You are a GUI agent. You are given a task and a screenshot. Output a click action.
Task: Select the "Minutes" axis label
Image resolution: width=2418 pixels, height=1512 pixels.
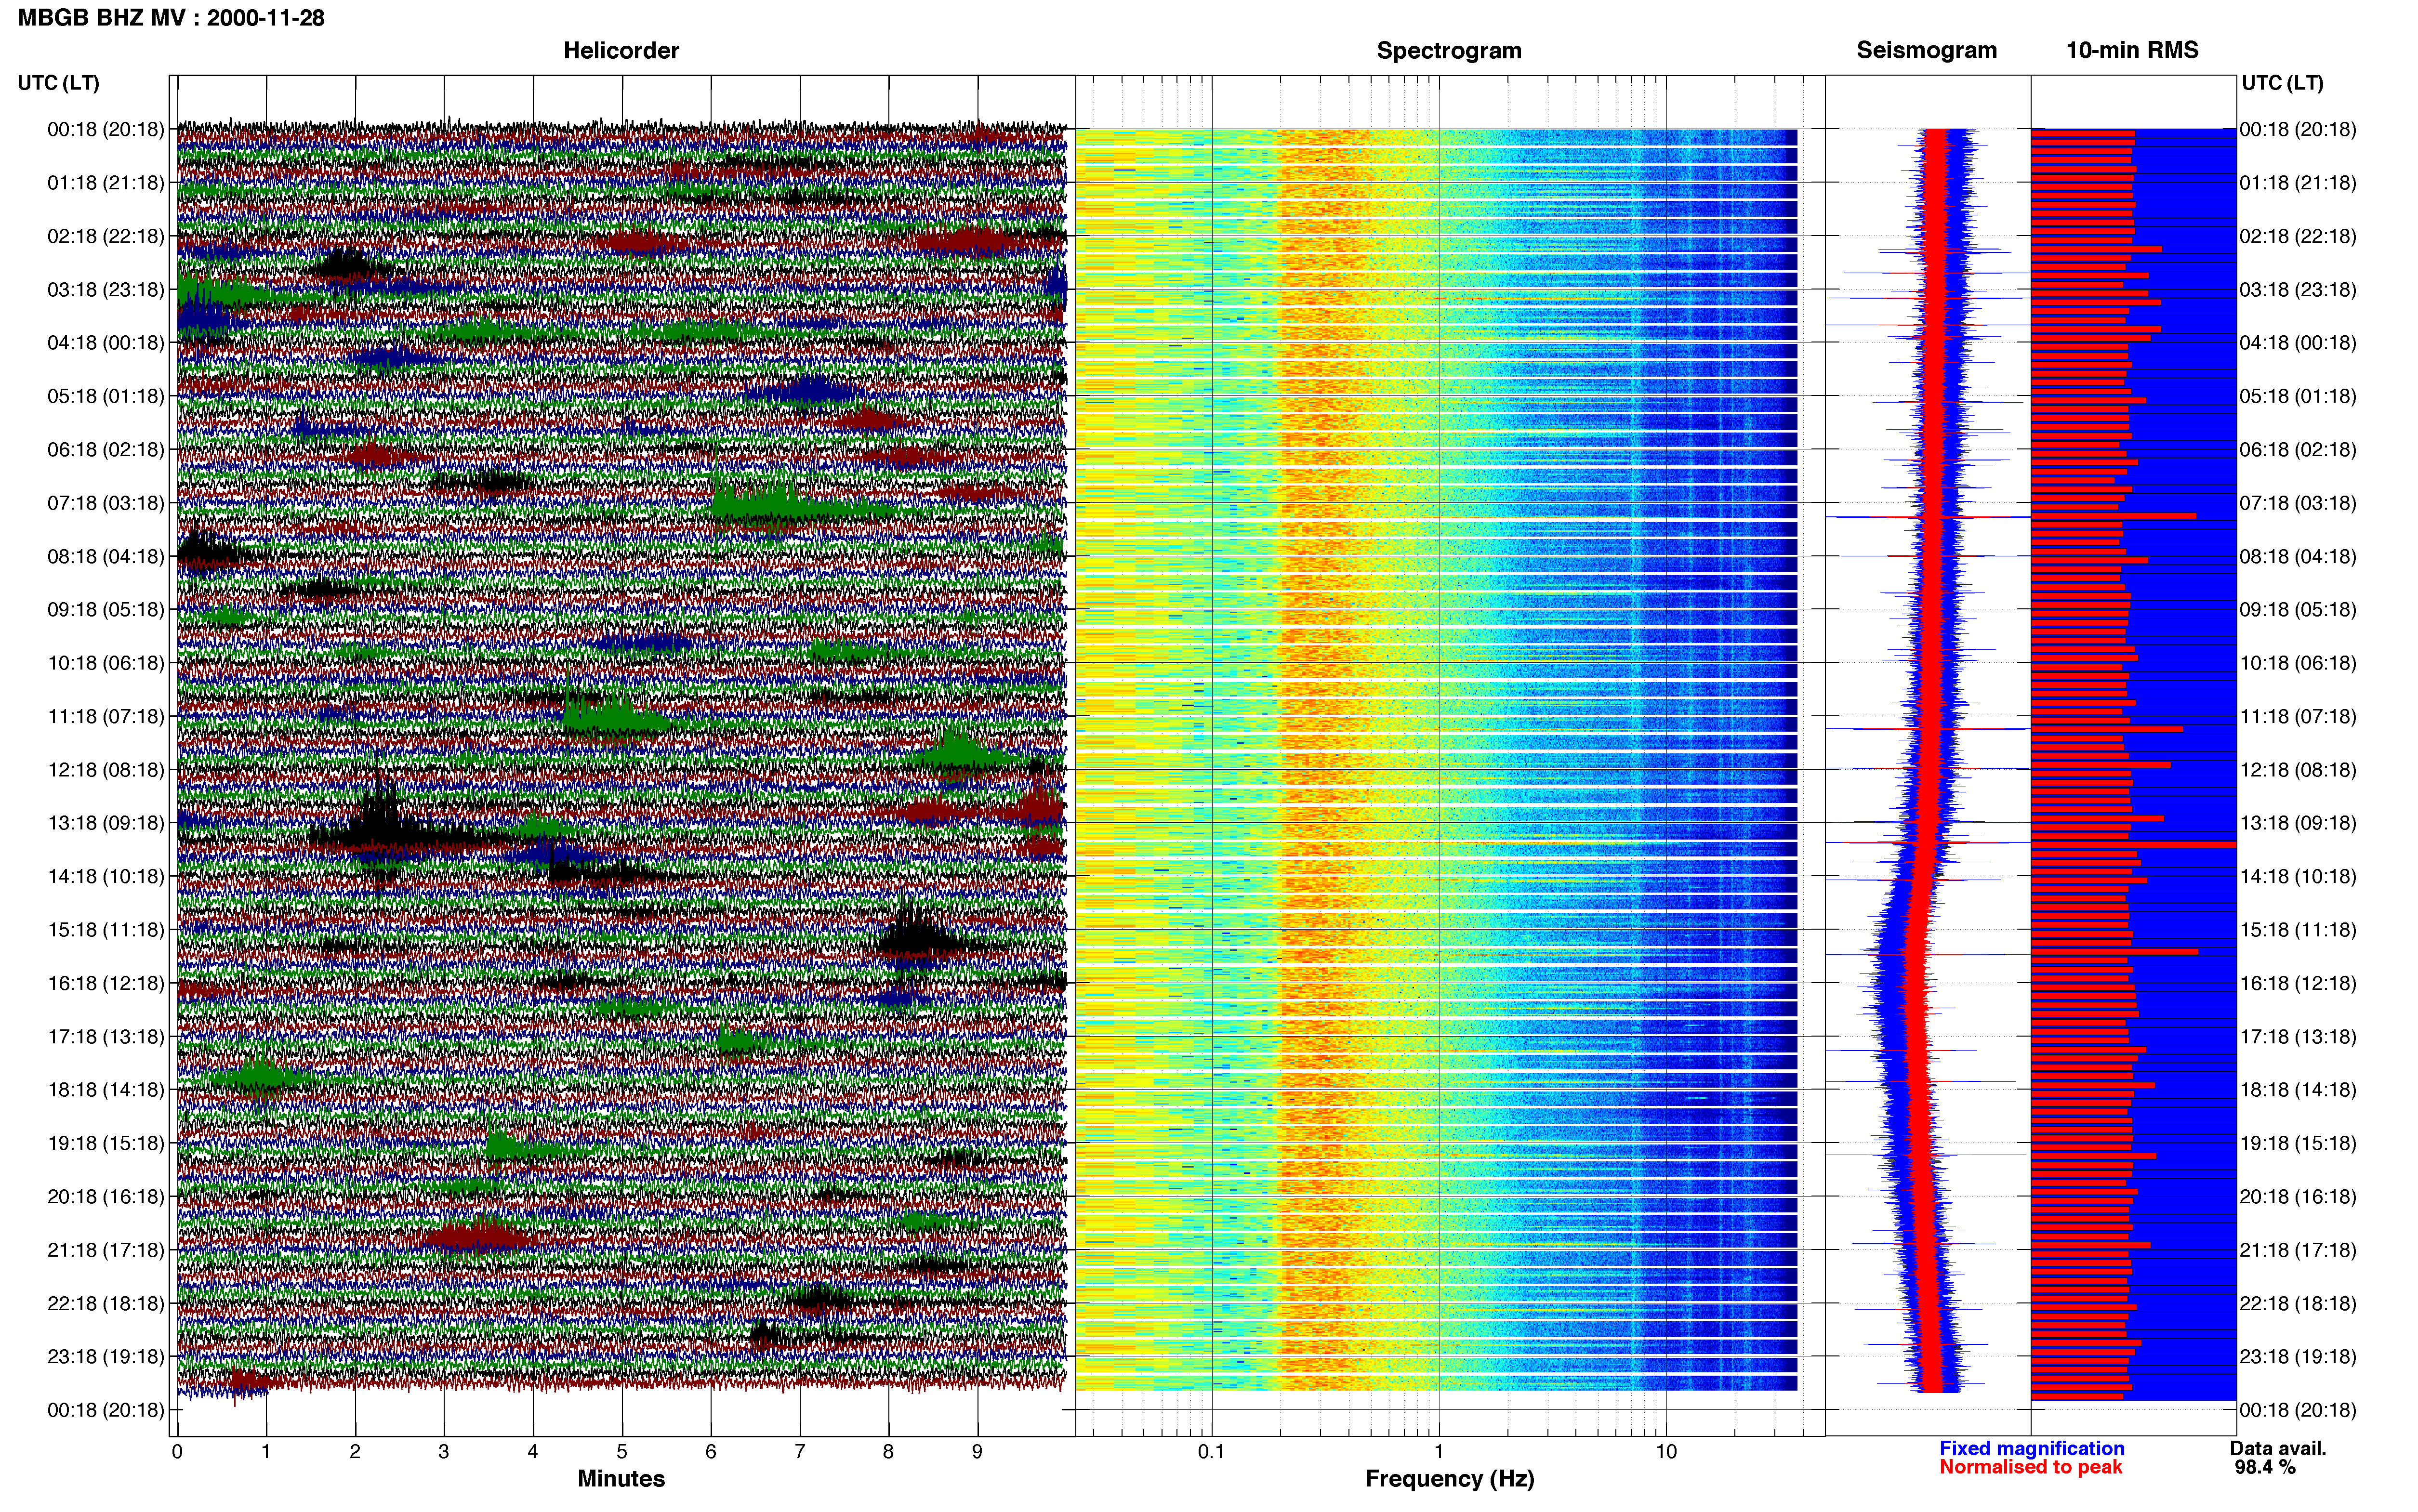point(621,1478)
